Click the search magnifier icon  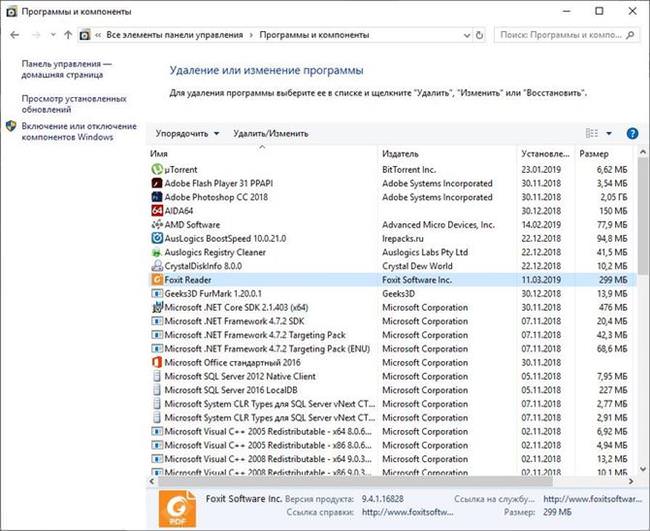click(631, 35)
